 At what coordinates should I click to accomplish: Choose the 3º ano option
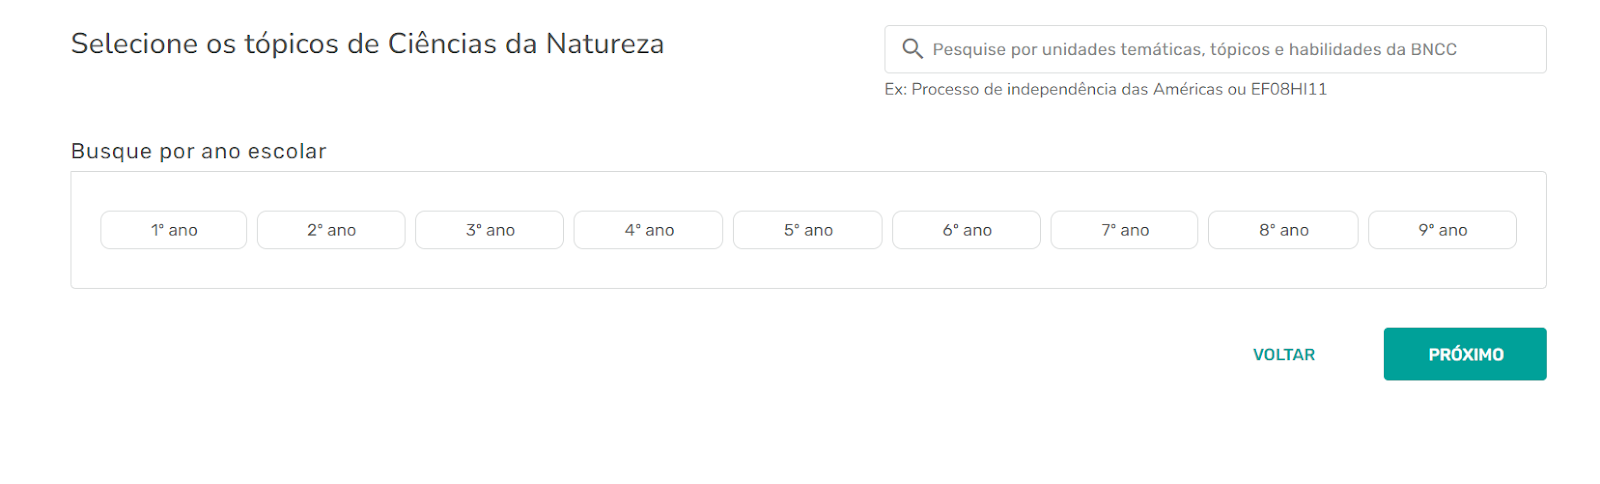pyautogui.click(x=490, y=230)
